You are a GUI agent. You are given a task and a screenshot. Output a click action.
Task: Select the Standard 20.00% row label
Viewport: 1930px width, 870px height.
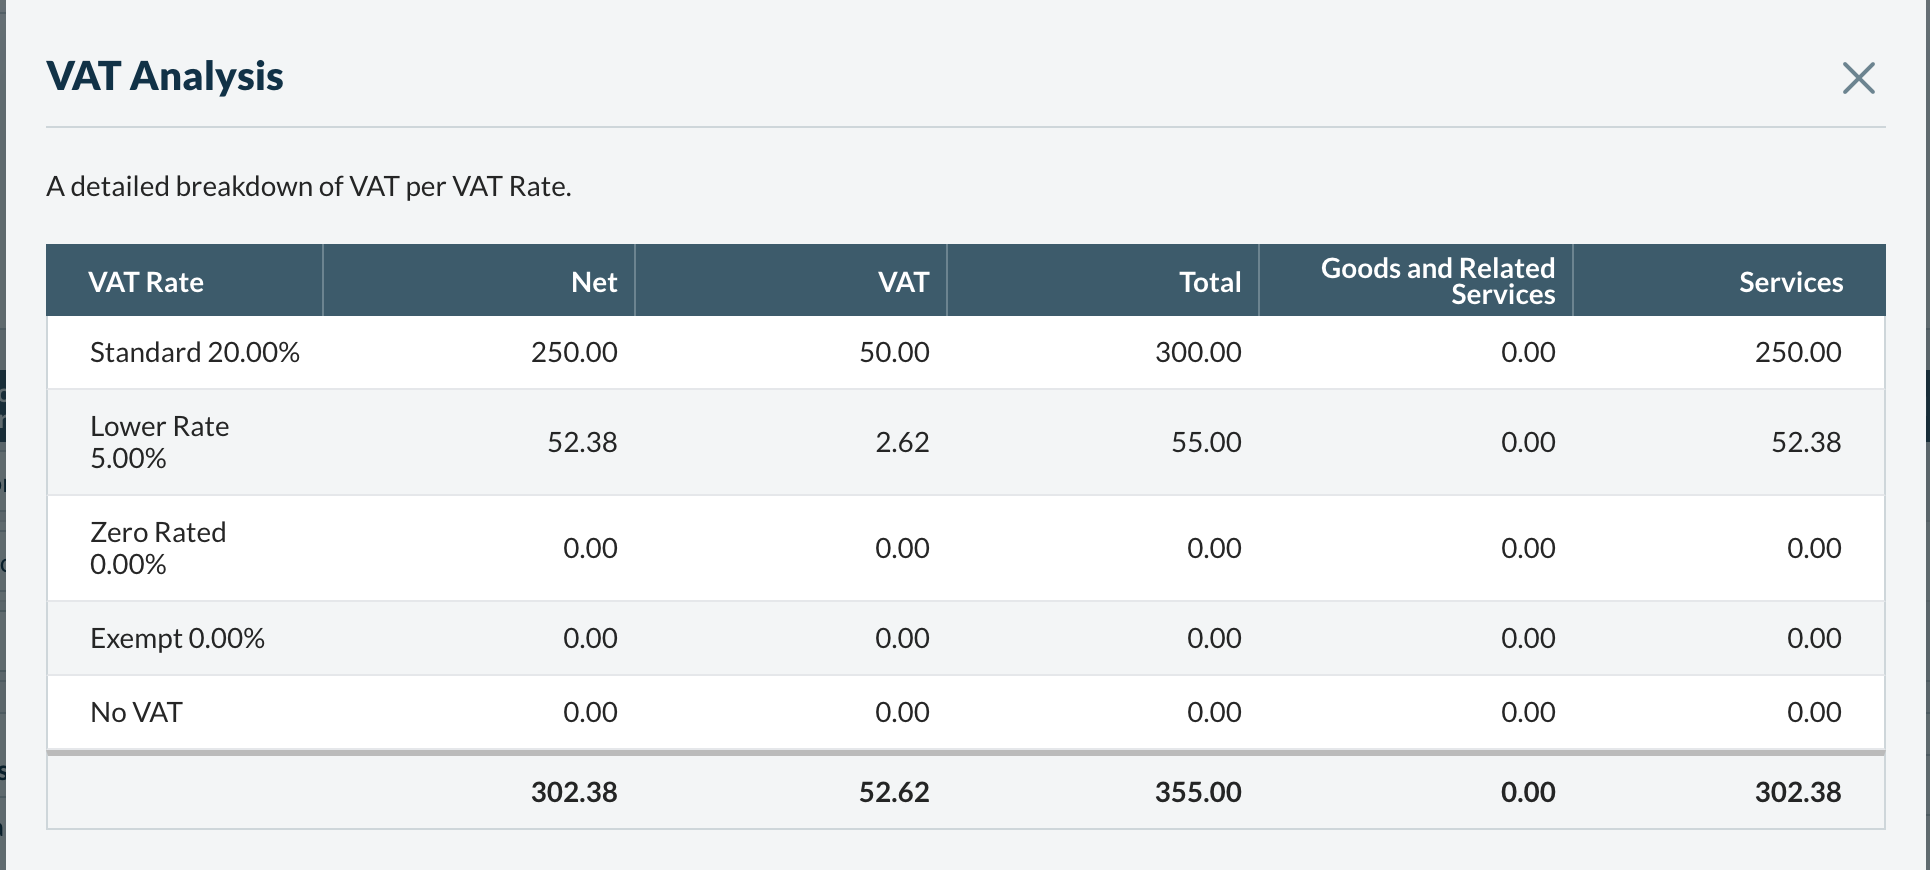coord(195,352)
